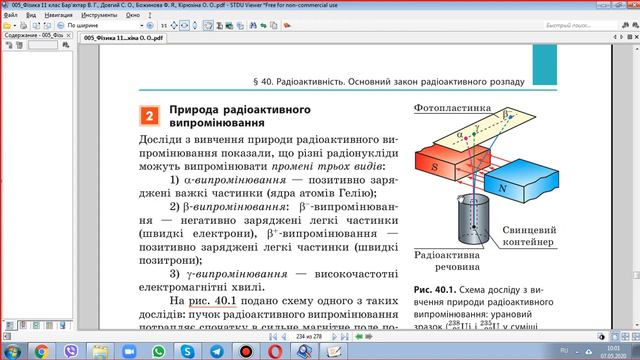The image size is (640, 360).
Task: Click the search icon in contents panel
Action: 66,45
